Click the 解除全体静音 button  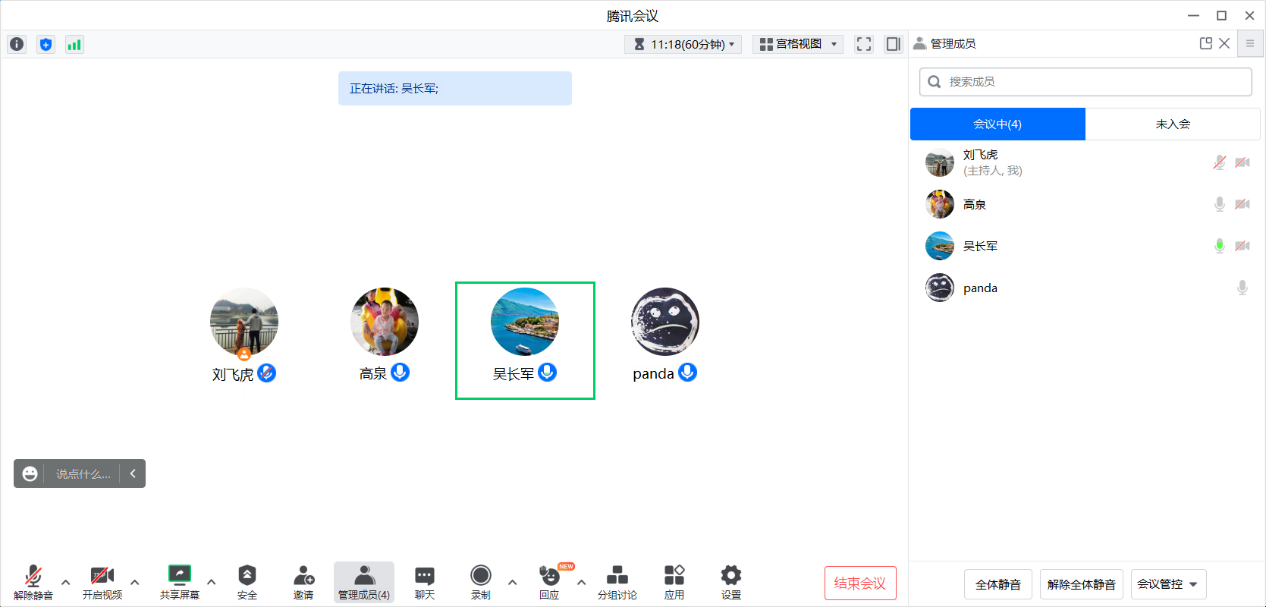pos(1082,584)
